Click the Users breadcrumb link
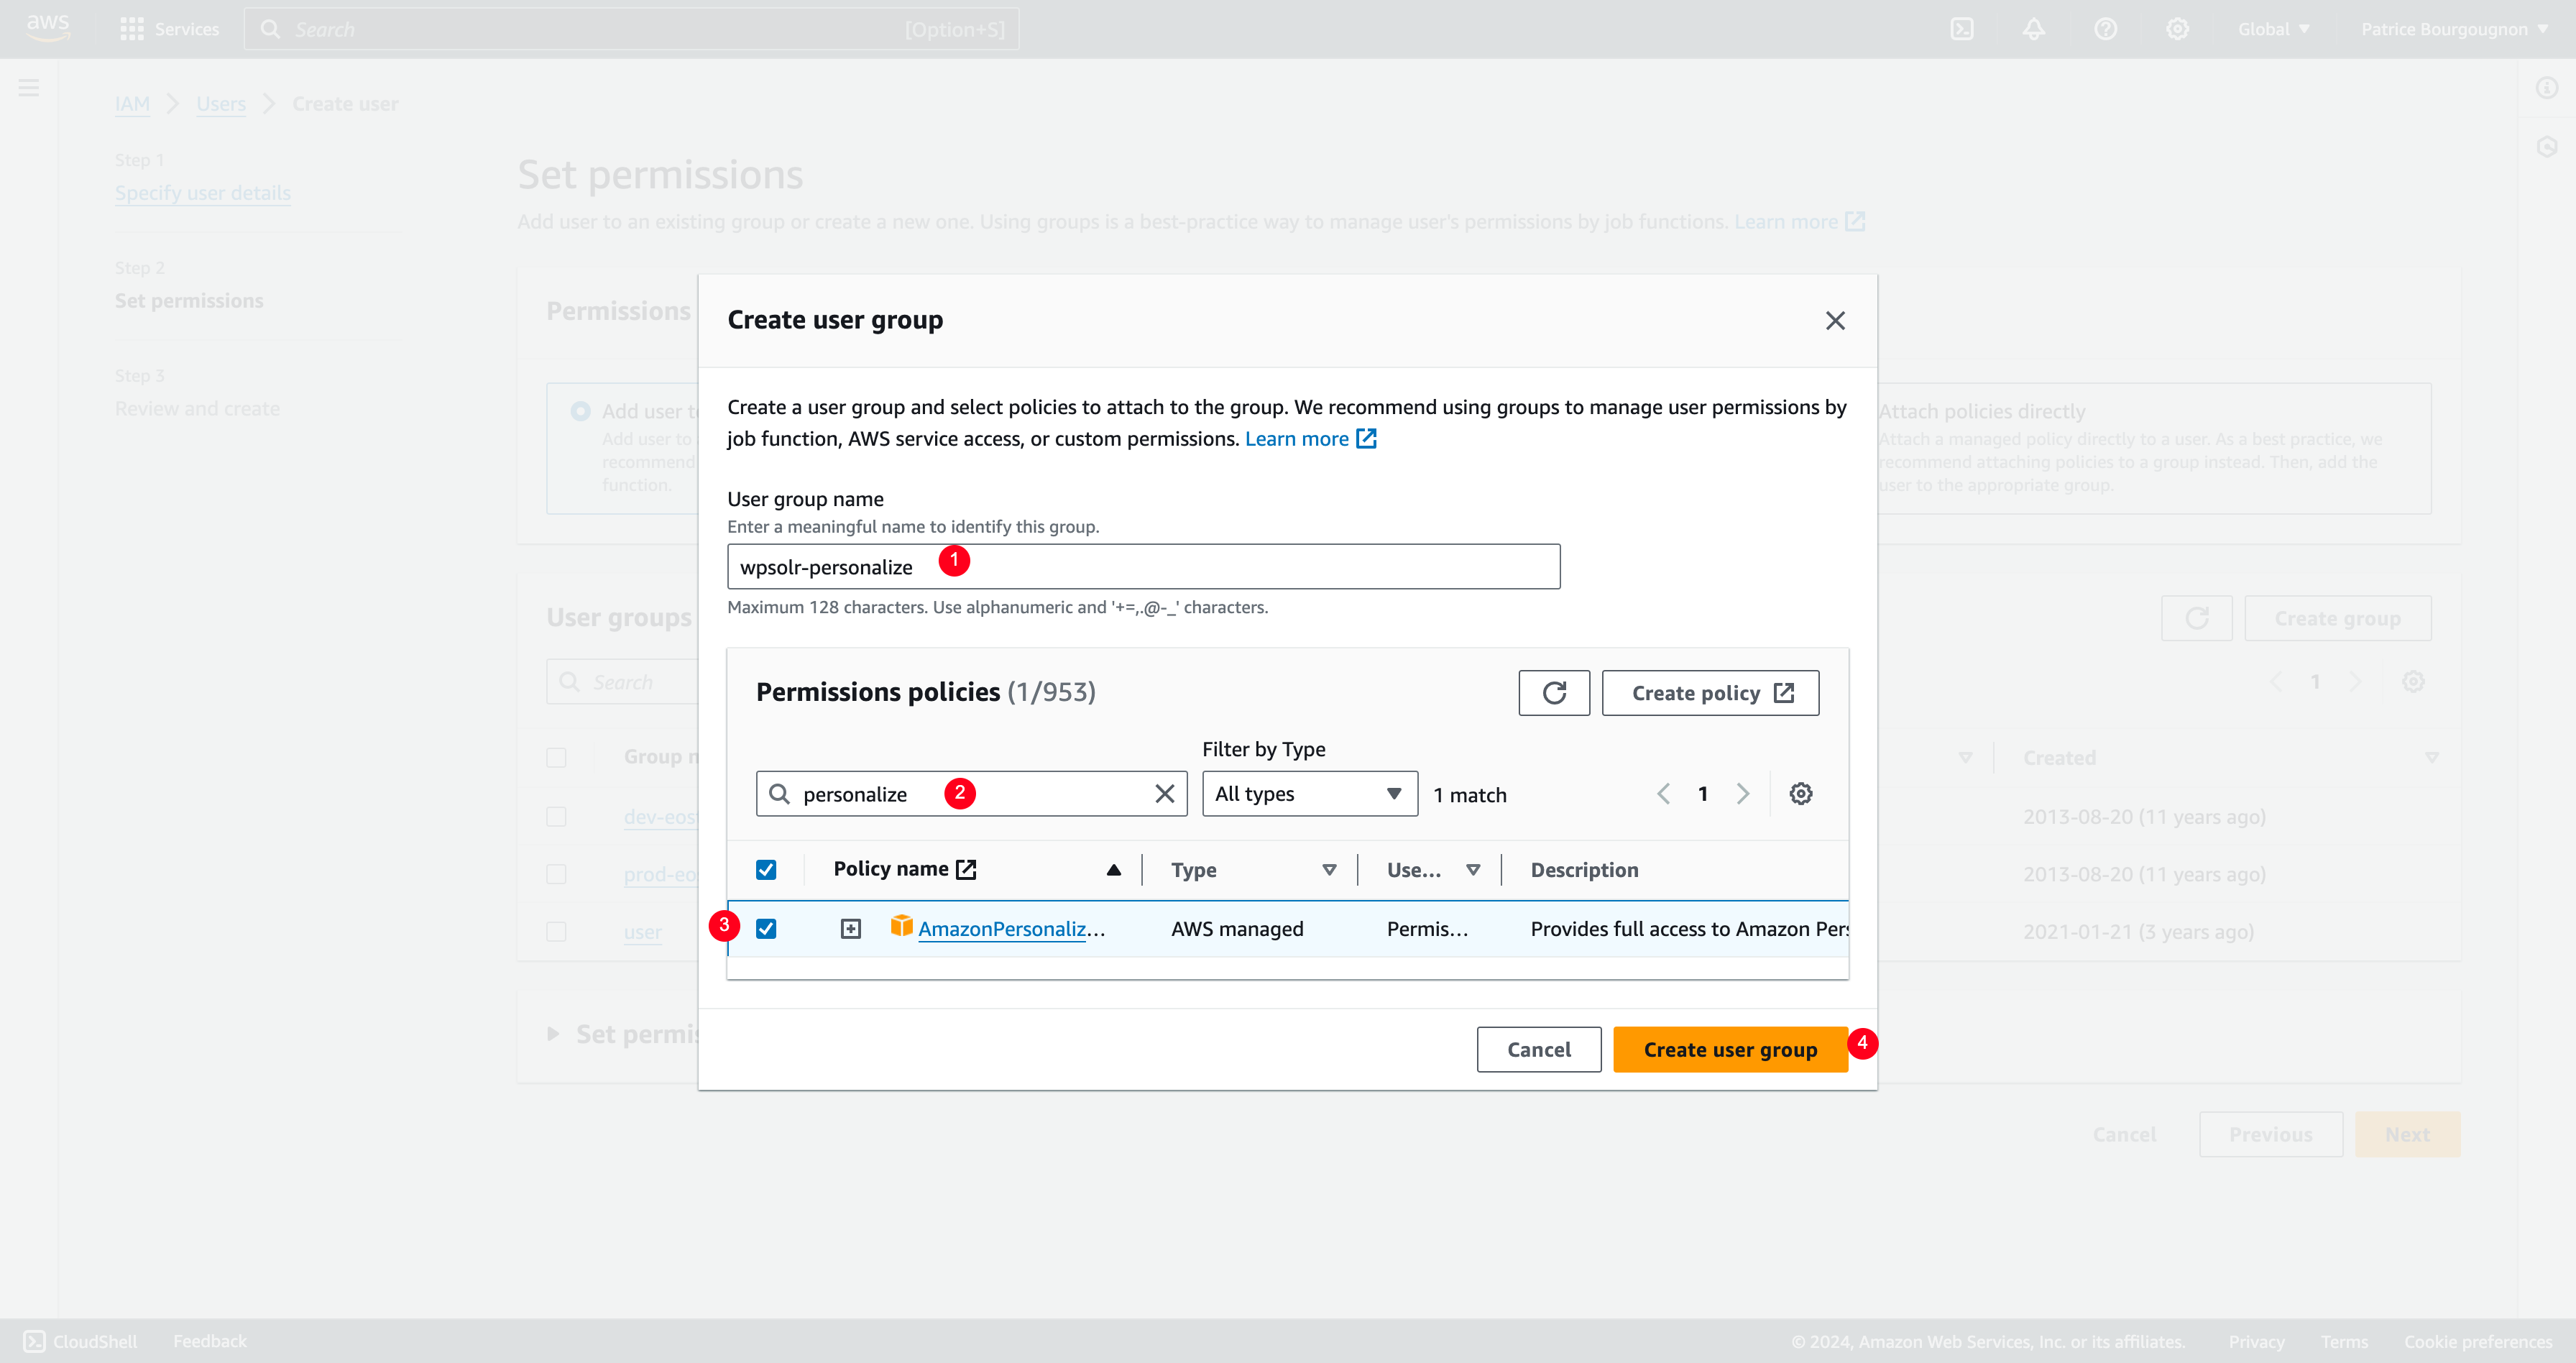 (x=221, y=104)
